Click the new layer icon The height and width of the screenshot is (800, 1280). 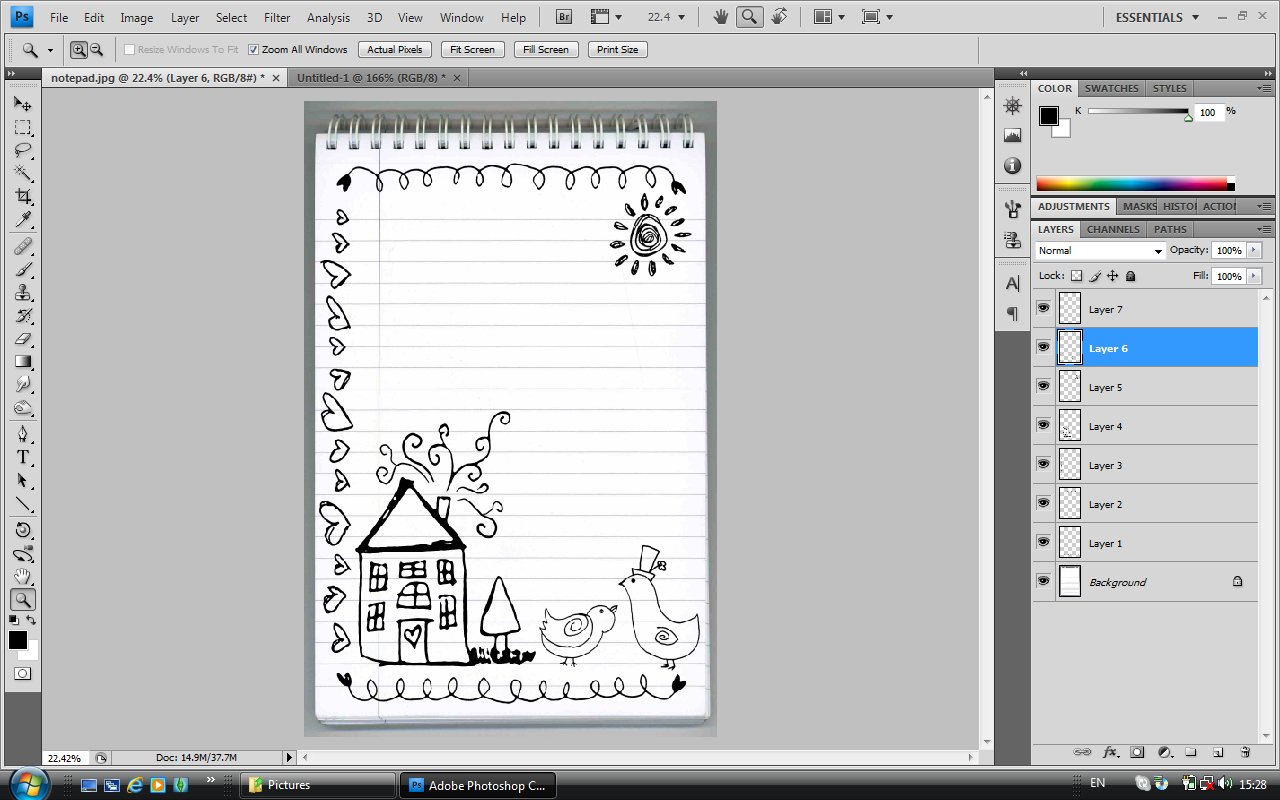[x=1217, y=751]
